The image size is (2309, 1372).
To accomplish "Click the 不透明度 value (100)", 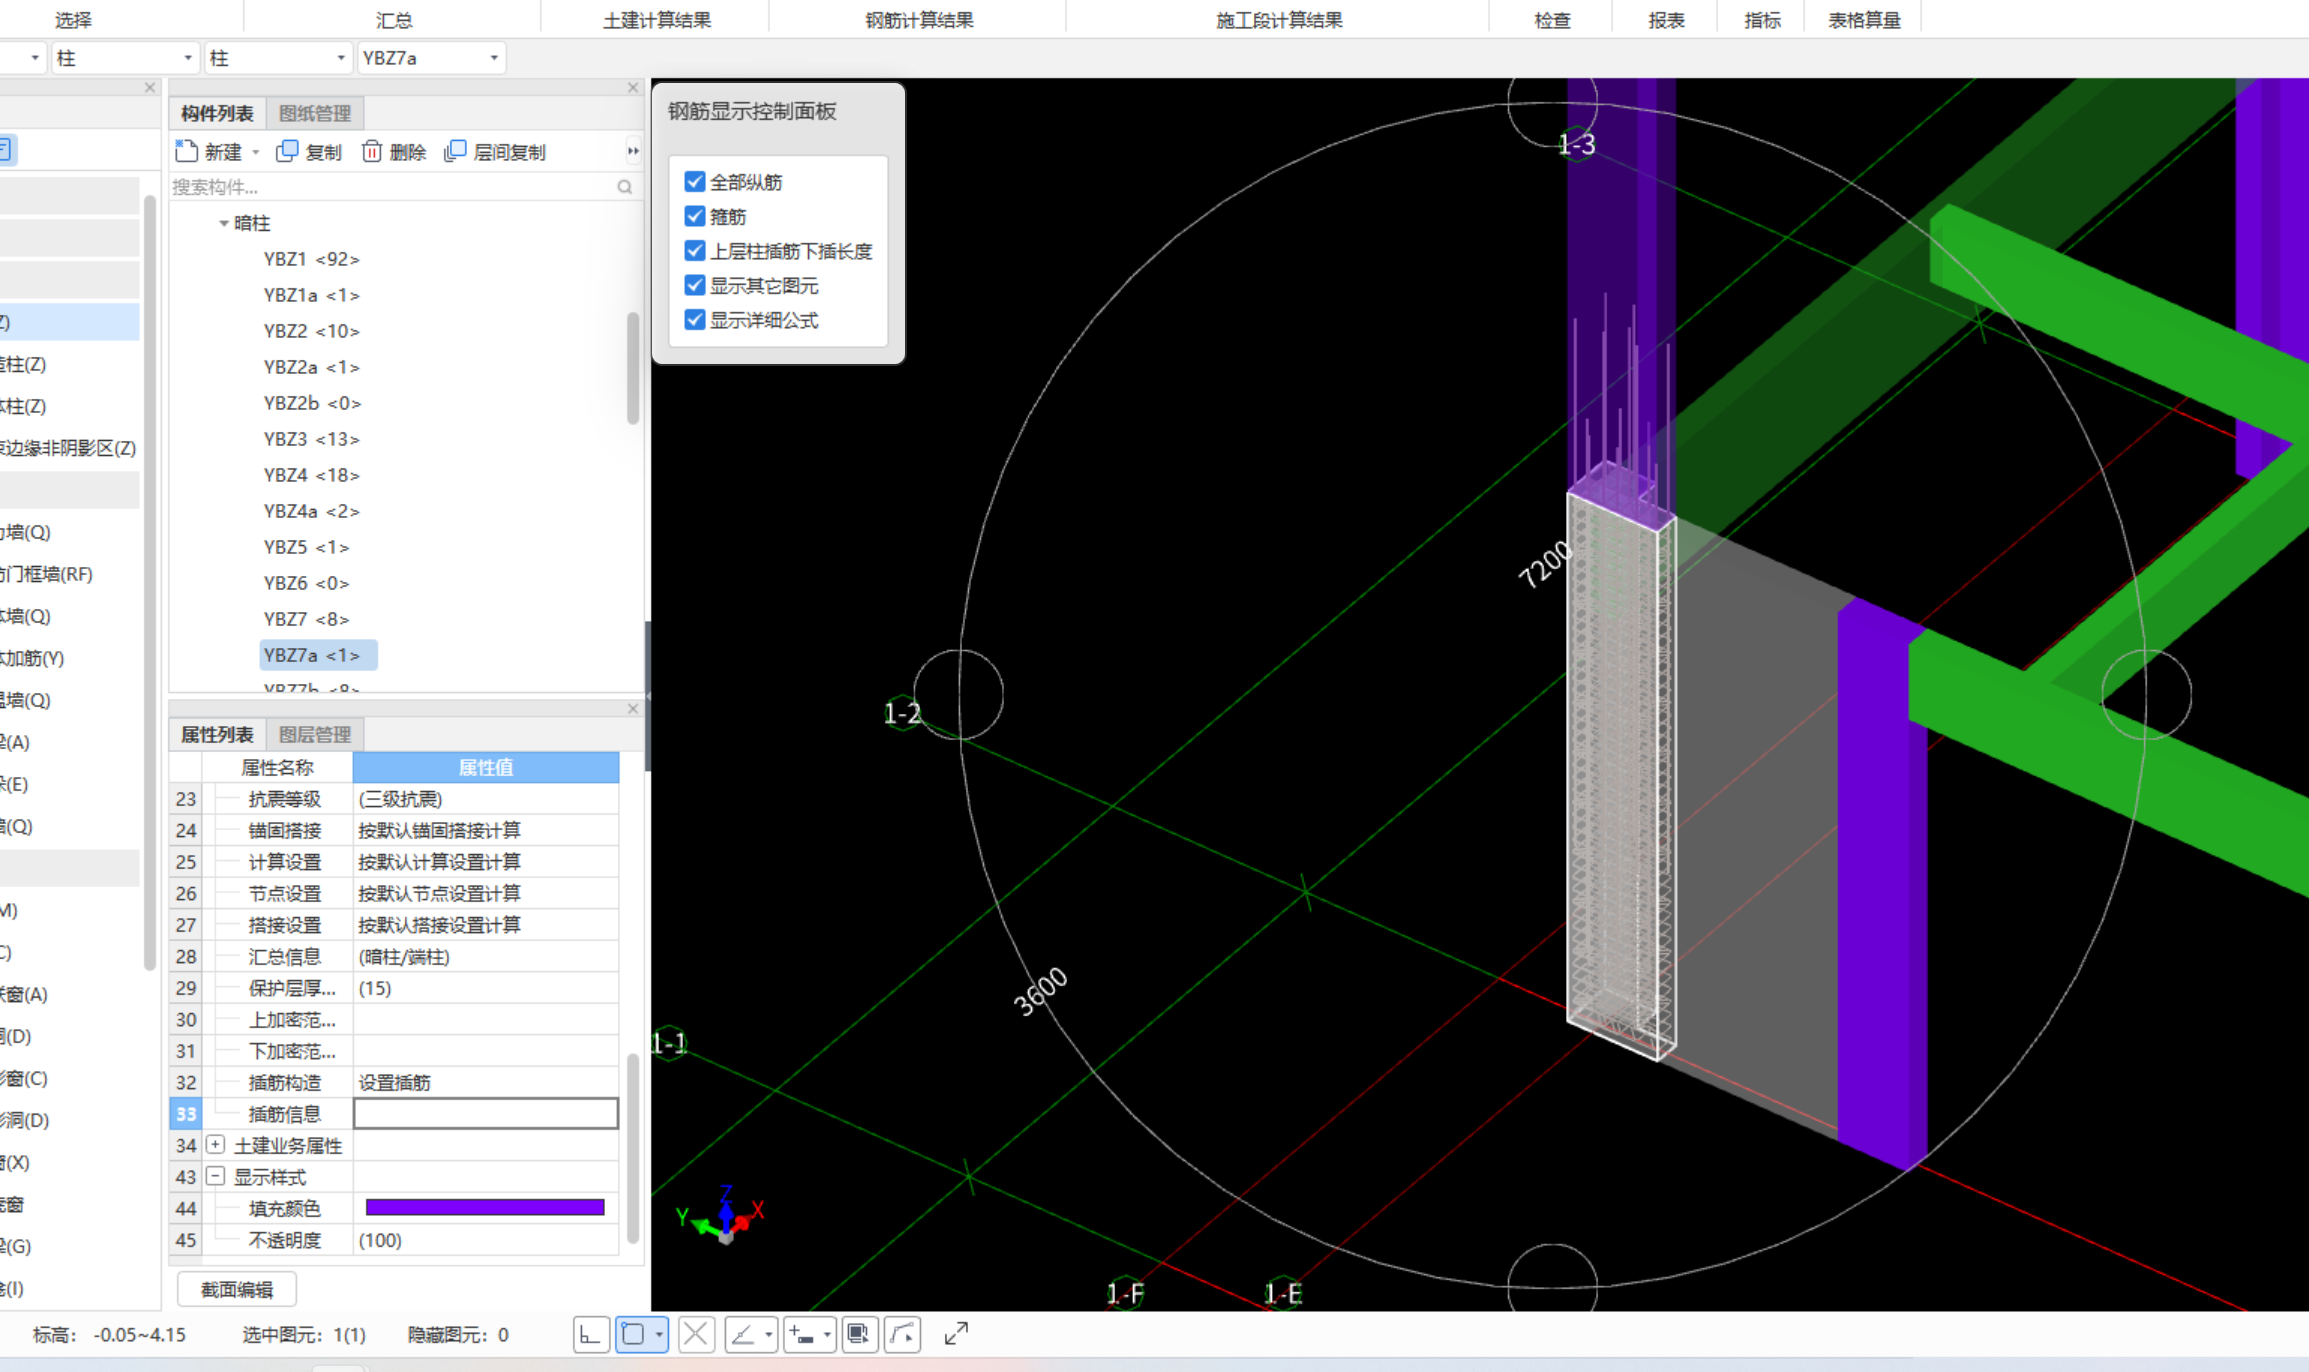I will (486, 1240).
